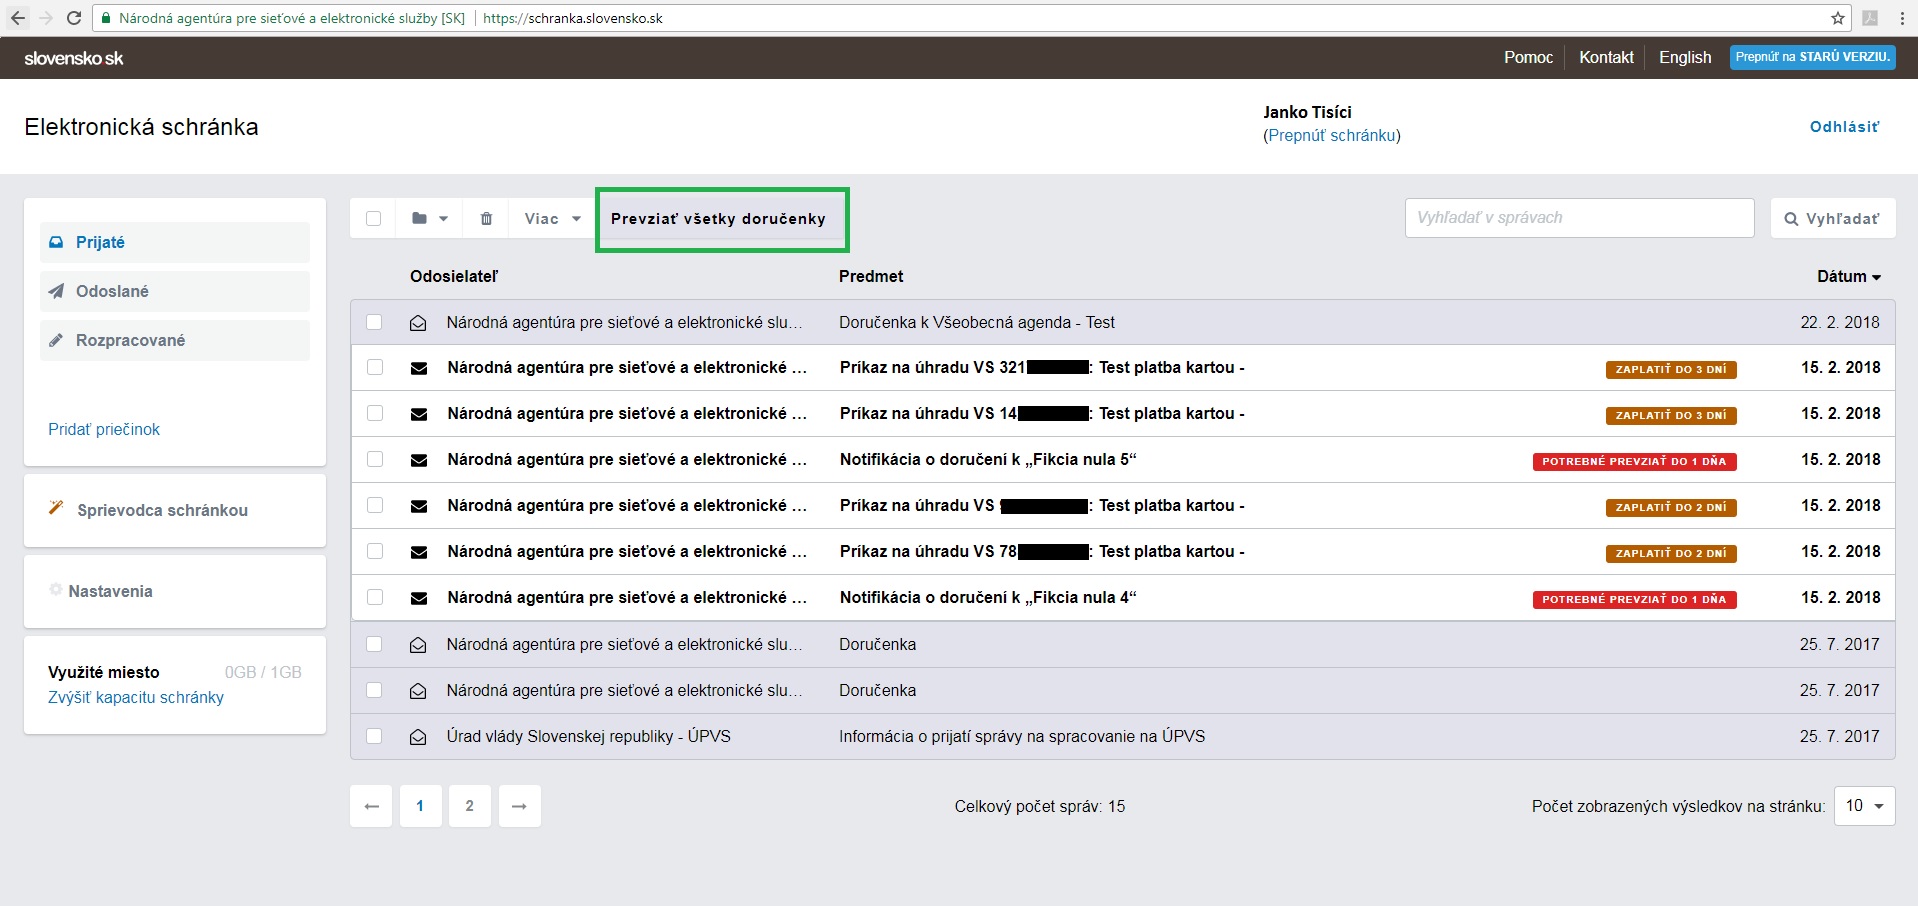Image resolution: width=1918 pixels, height=906 pixels.
Task: Click opened envelope icon of Všeobecná agenda message
Action: point(418,323)
